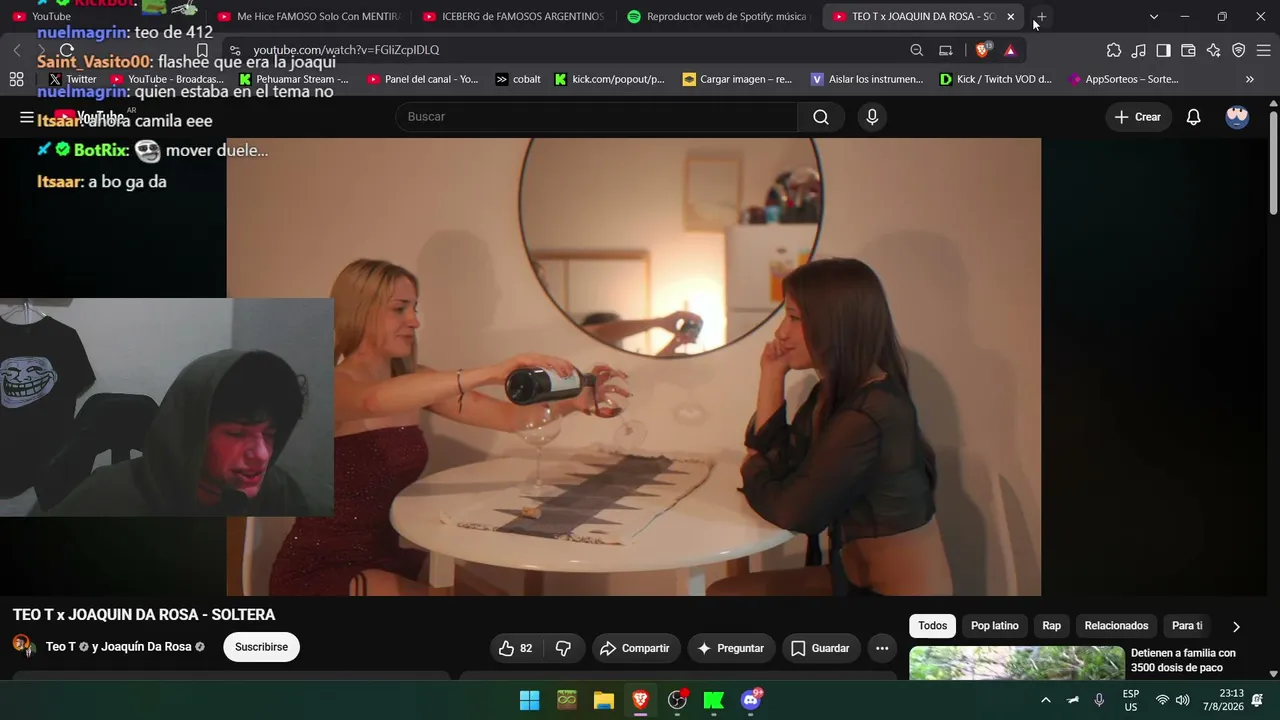Image resolution: width=1280 pixels, height=720 pixels.
Task: Select the 'Pop latino' filter chip
Action: (995, 626)
